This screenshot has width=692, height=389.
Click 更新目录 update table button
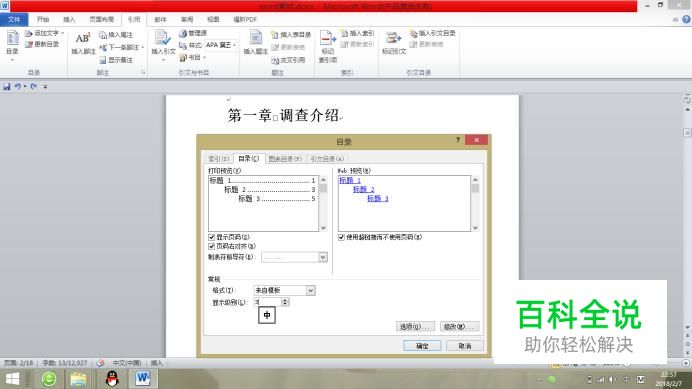(x=42, y=44)
